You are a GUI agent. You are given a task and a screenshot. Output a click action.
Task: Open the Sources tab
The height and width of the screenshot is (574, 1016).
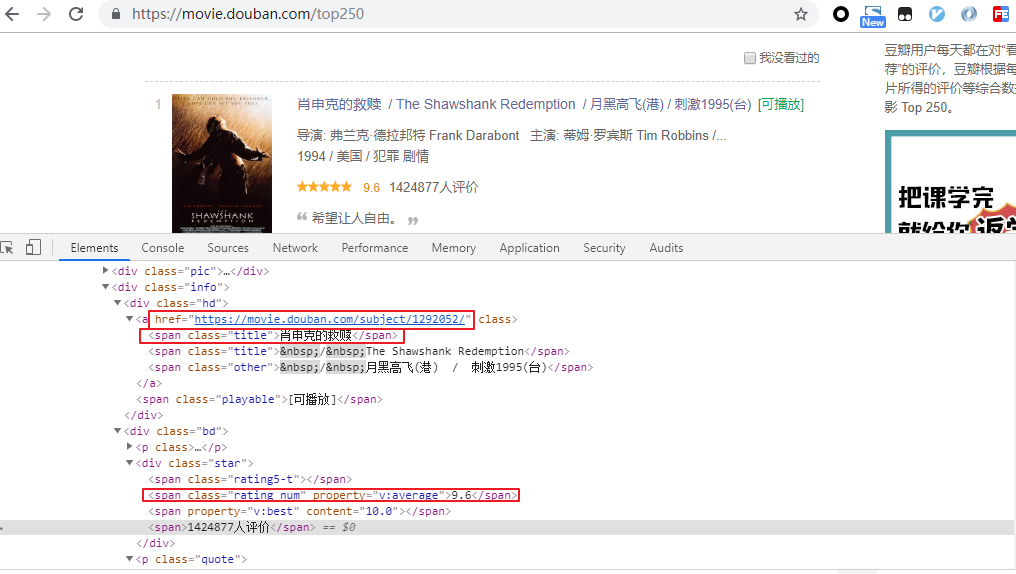point(228,247)
